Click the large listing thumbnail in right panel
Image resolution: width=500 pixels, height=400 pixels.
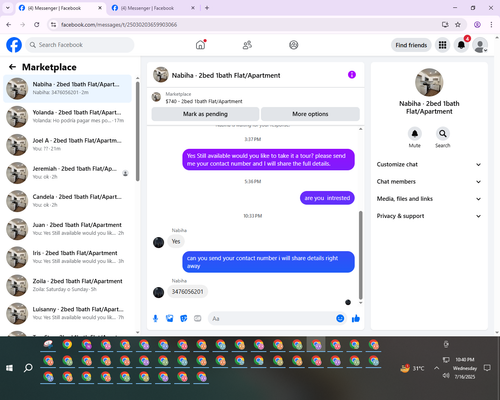[x=429, y=82]
